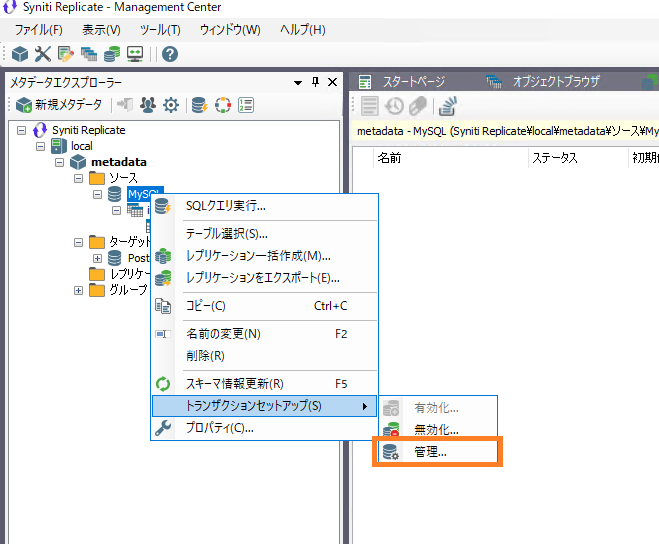Image resolution: width=659 pixels, height=544 pixels.
Task: Open the ウィンドウ(W) menu
Action: point(230,30)
